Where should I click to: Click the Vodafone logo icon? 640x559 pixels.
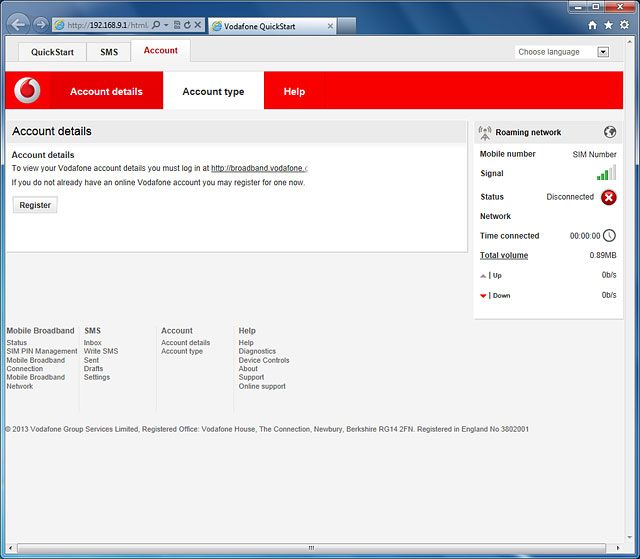[27, 90]
